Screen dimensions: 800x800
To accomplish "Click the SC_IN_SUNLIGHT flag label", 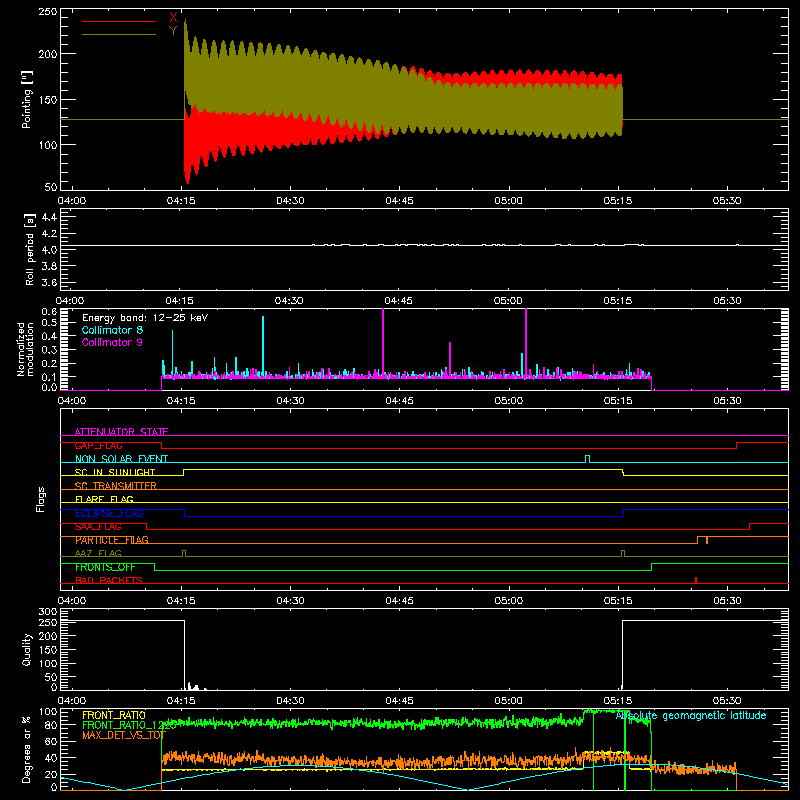I will point(115,472).
